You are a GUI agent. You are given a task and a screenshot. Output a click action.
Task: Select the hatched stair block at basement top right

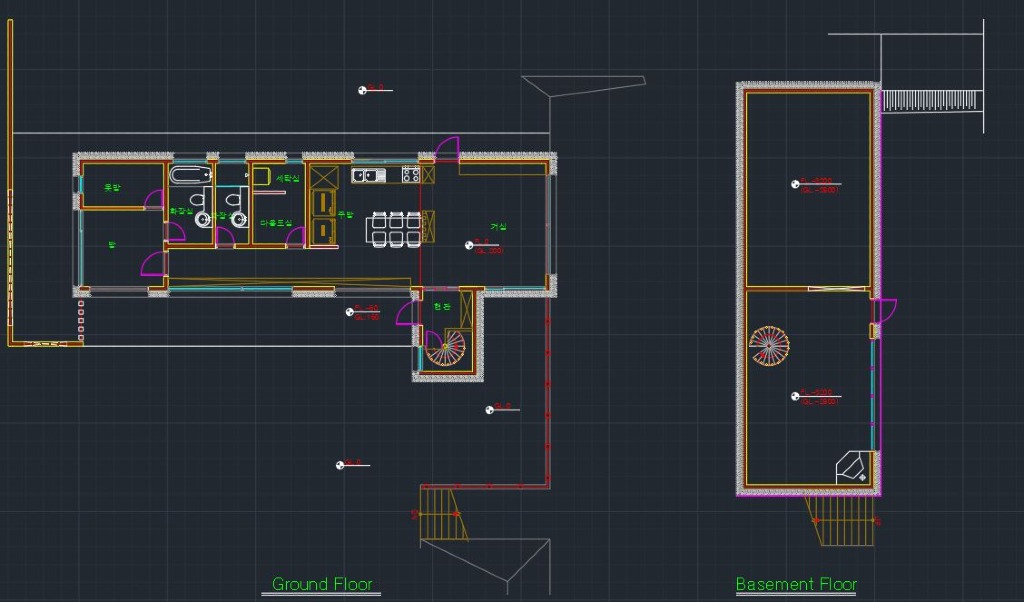coord(931,100)
